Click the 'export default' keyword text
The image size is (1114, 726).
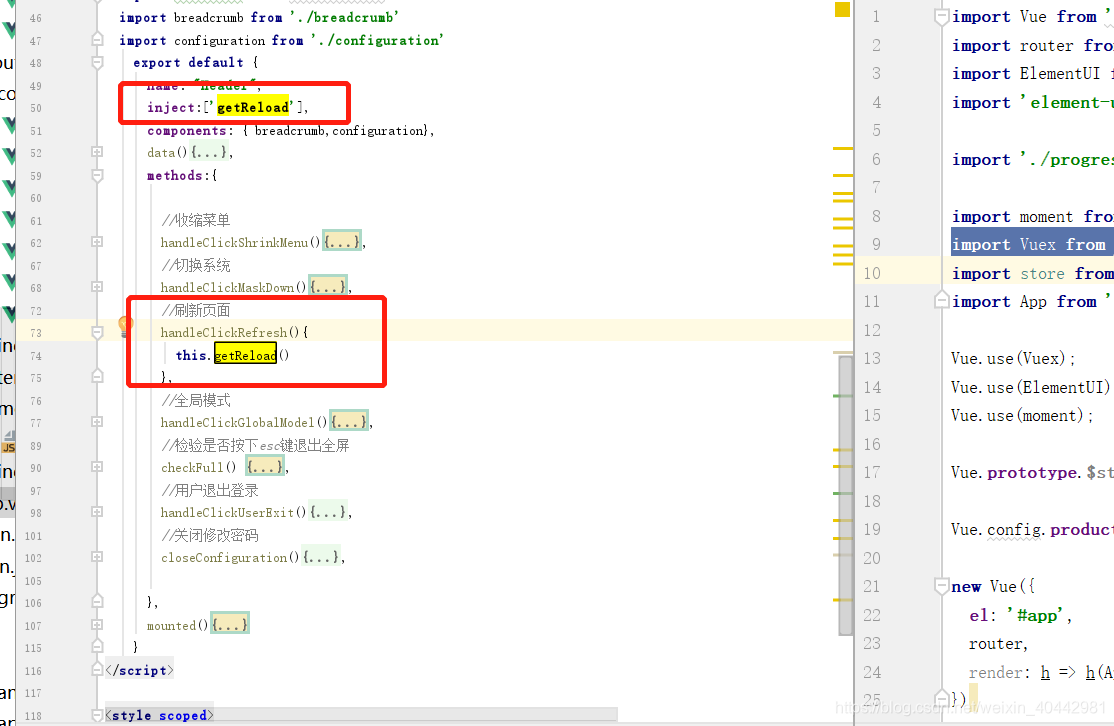click(x=188, y=63)
